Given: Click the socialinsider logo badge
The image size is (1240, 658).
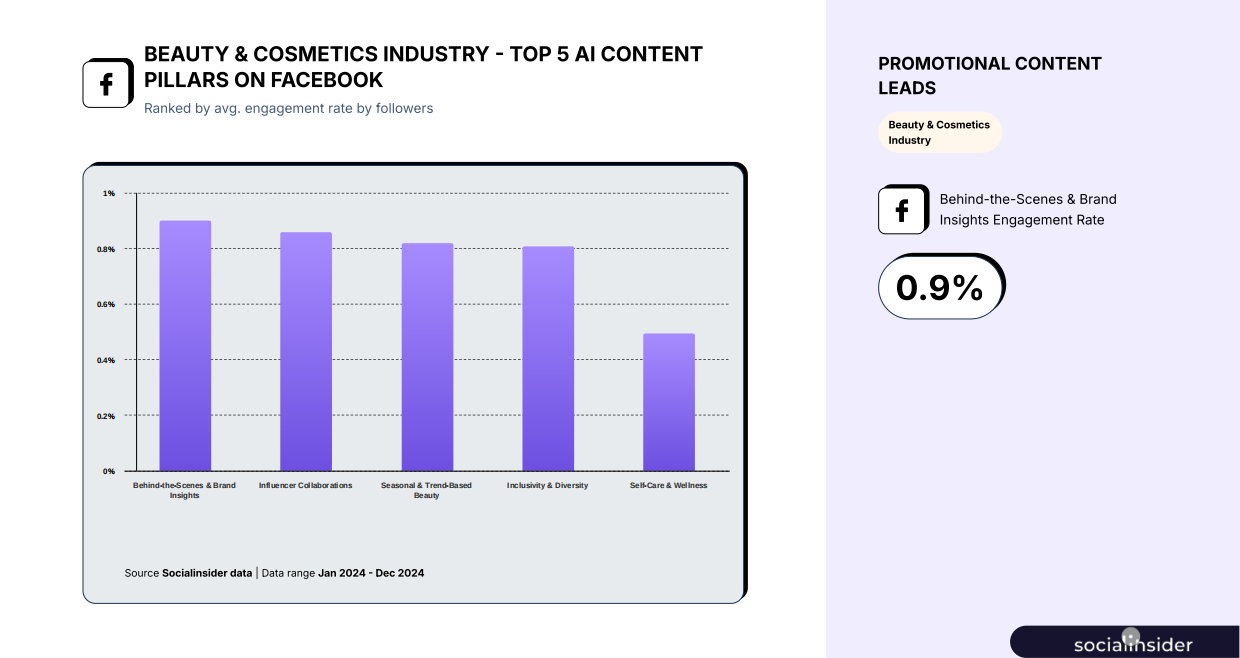Looking at the screenshot, I should [x=1125, y=642].
